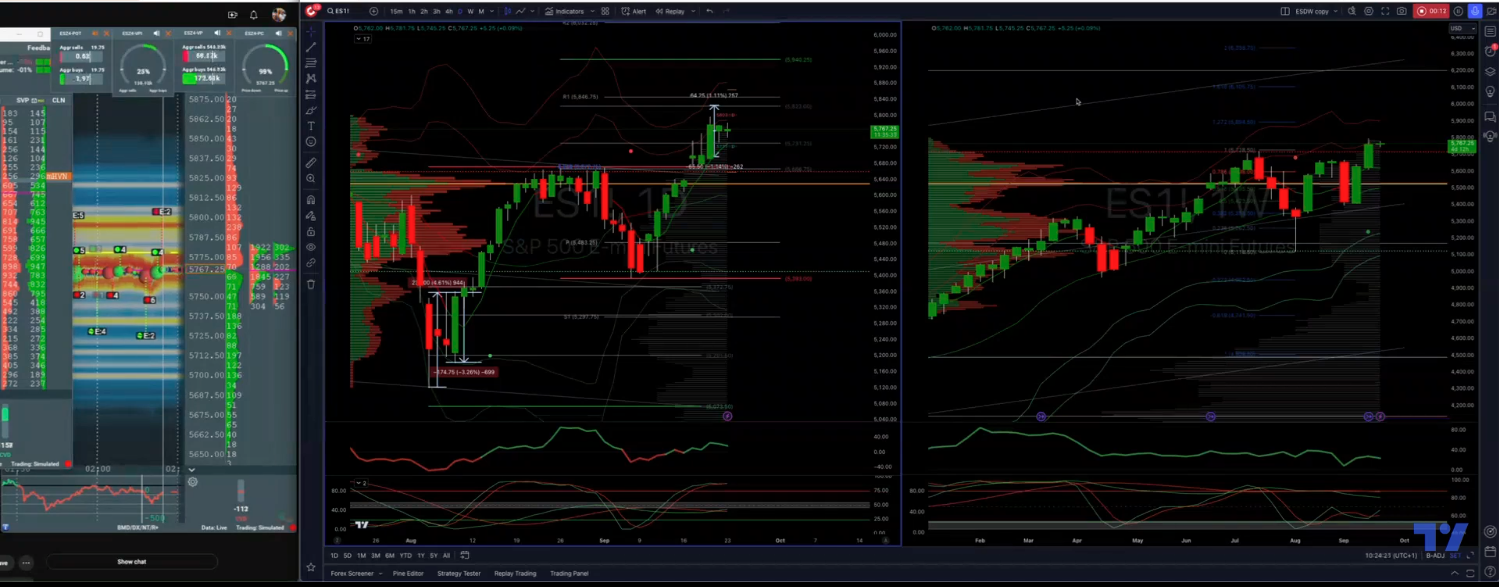Expand the Indicators favorites dropdown
Viewport: 1499px width, 587px height.
tap(592, 11)
